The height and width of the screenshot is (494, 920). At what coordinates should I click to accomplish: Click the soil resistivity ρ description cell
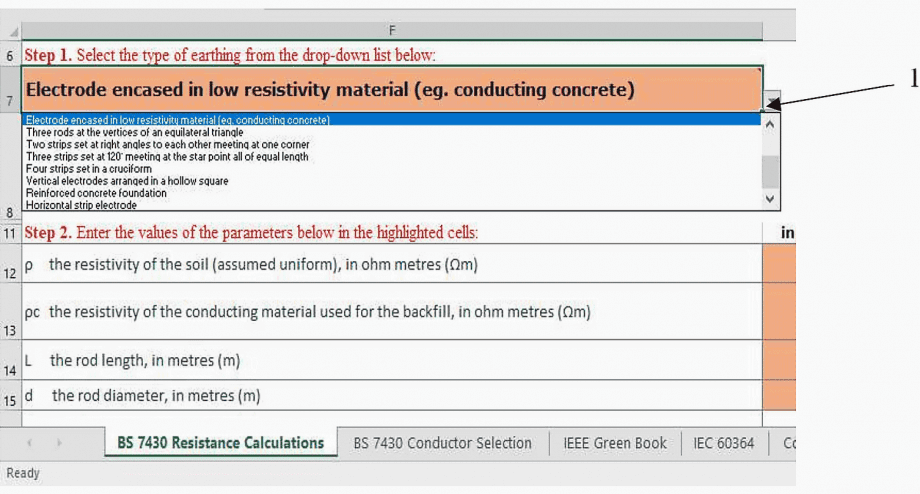(392, 264)
